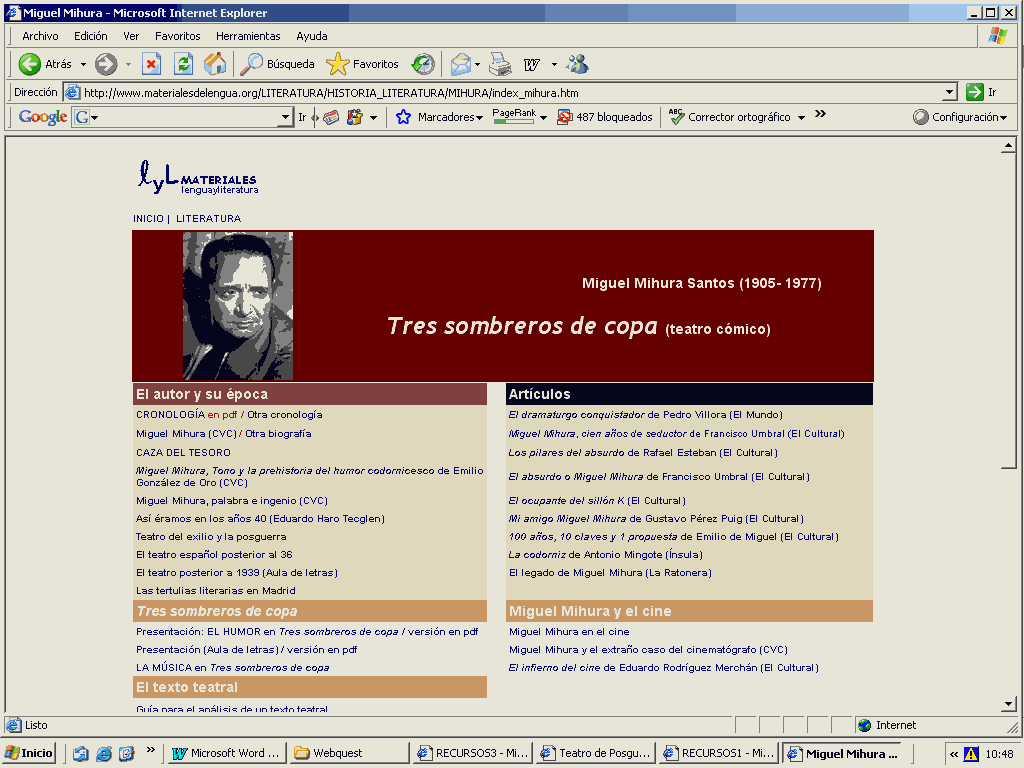Screen dimensions: 1024x768
Task: Open the History clock icon
Action: click(x=423, y=64)
